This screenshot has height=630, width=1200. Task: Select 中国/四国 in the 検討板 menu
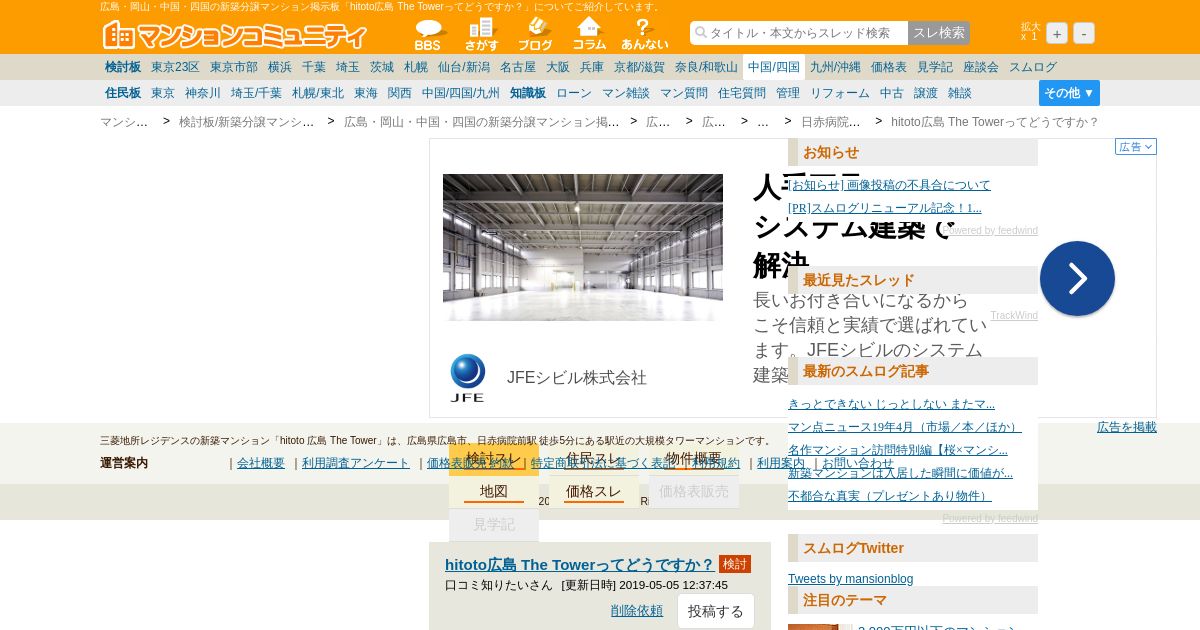tap(774, 67)
